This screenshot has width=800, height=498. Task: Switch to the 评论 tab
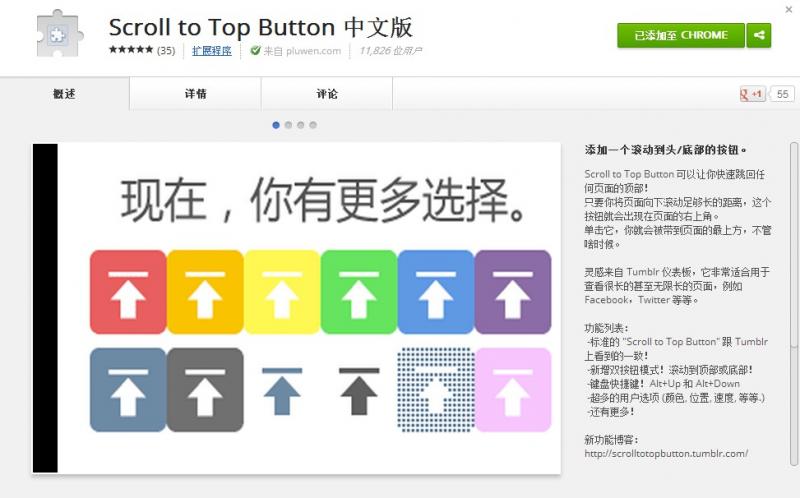(327, 94)
